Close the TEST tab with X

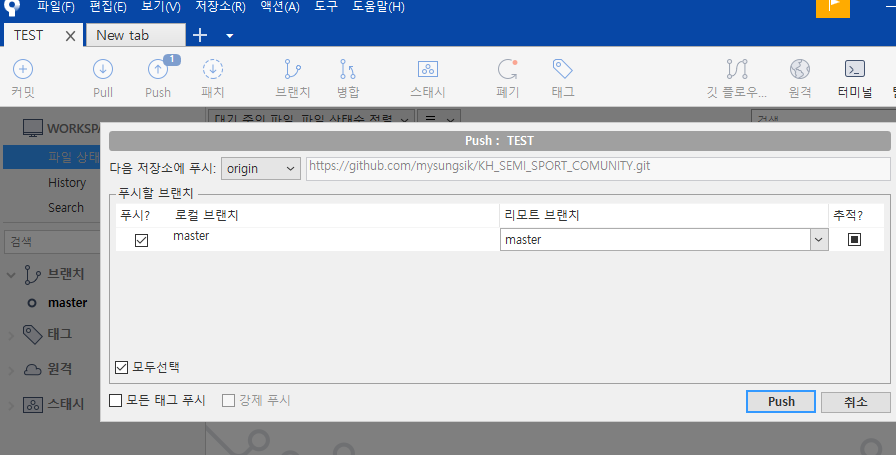tap(70, 36)
